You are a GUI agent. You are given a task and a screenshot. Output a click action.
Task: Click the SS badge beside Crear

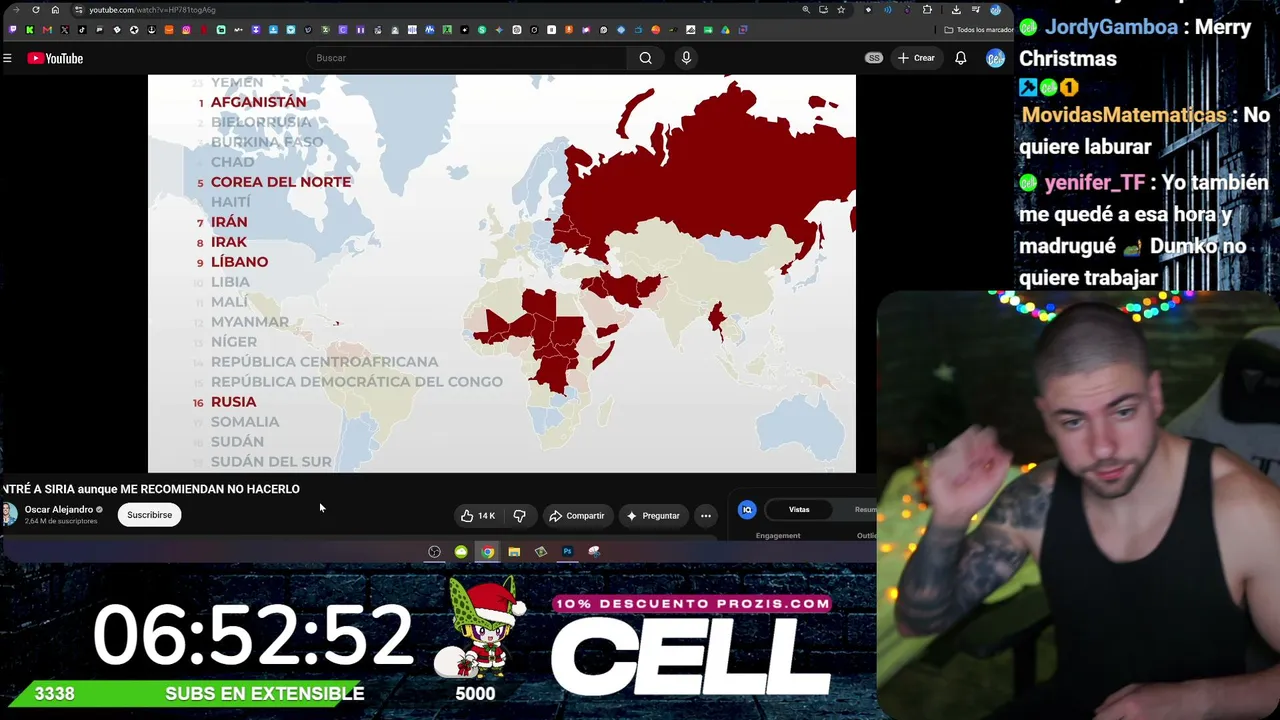[x=874, y=58]
